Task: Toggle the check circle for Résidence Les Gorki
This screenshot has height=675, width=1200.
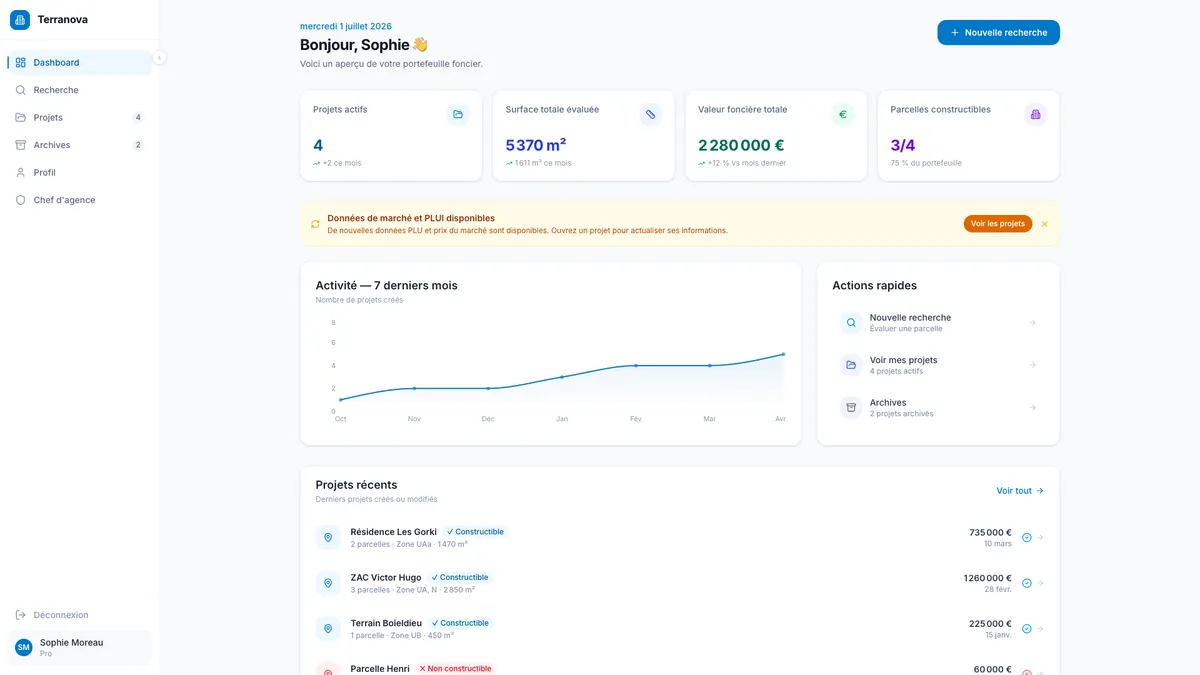Action: (1026, 538)
